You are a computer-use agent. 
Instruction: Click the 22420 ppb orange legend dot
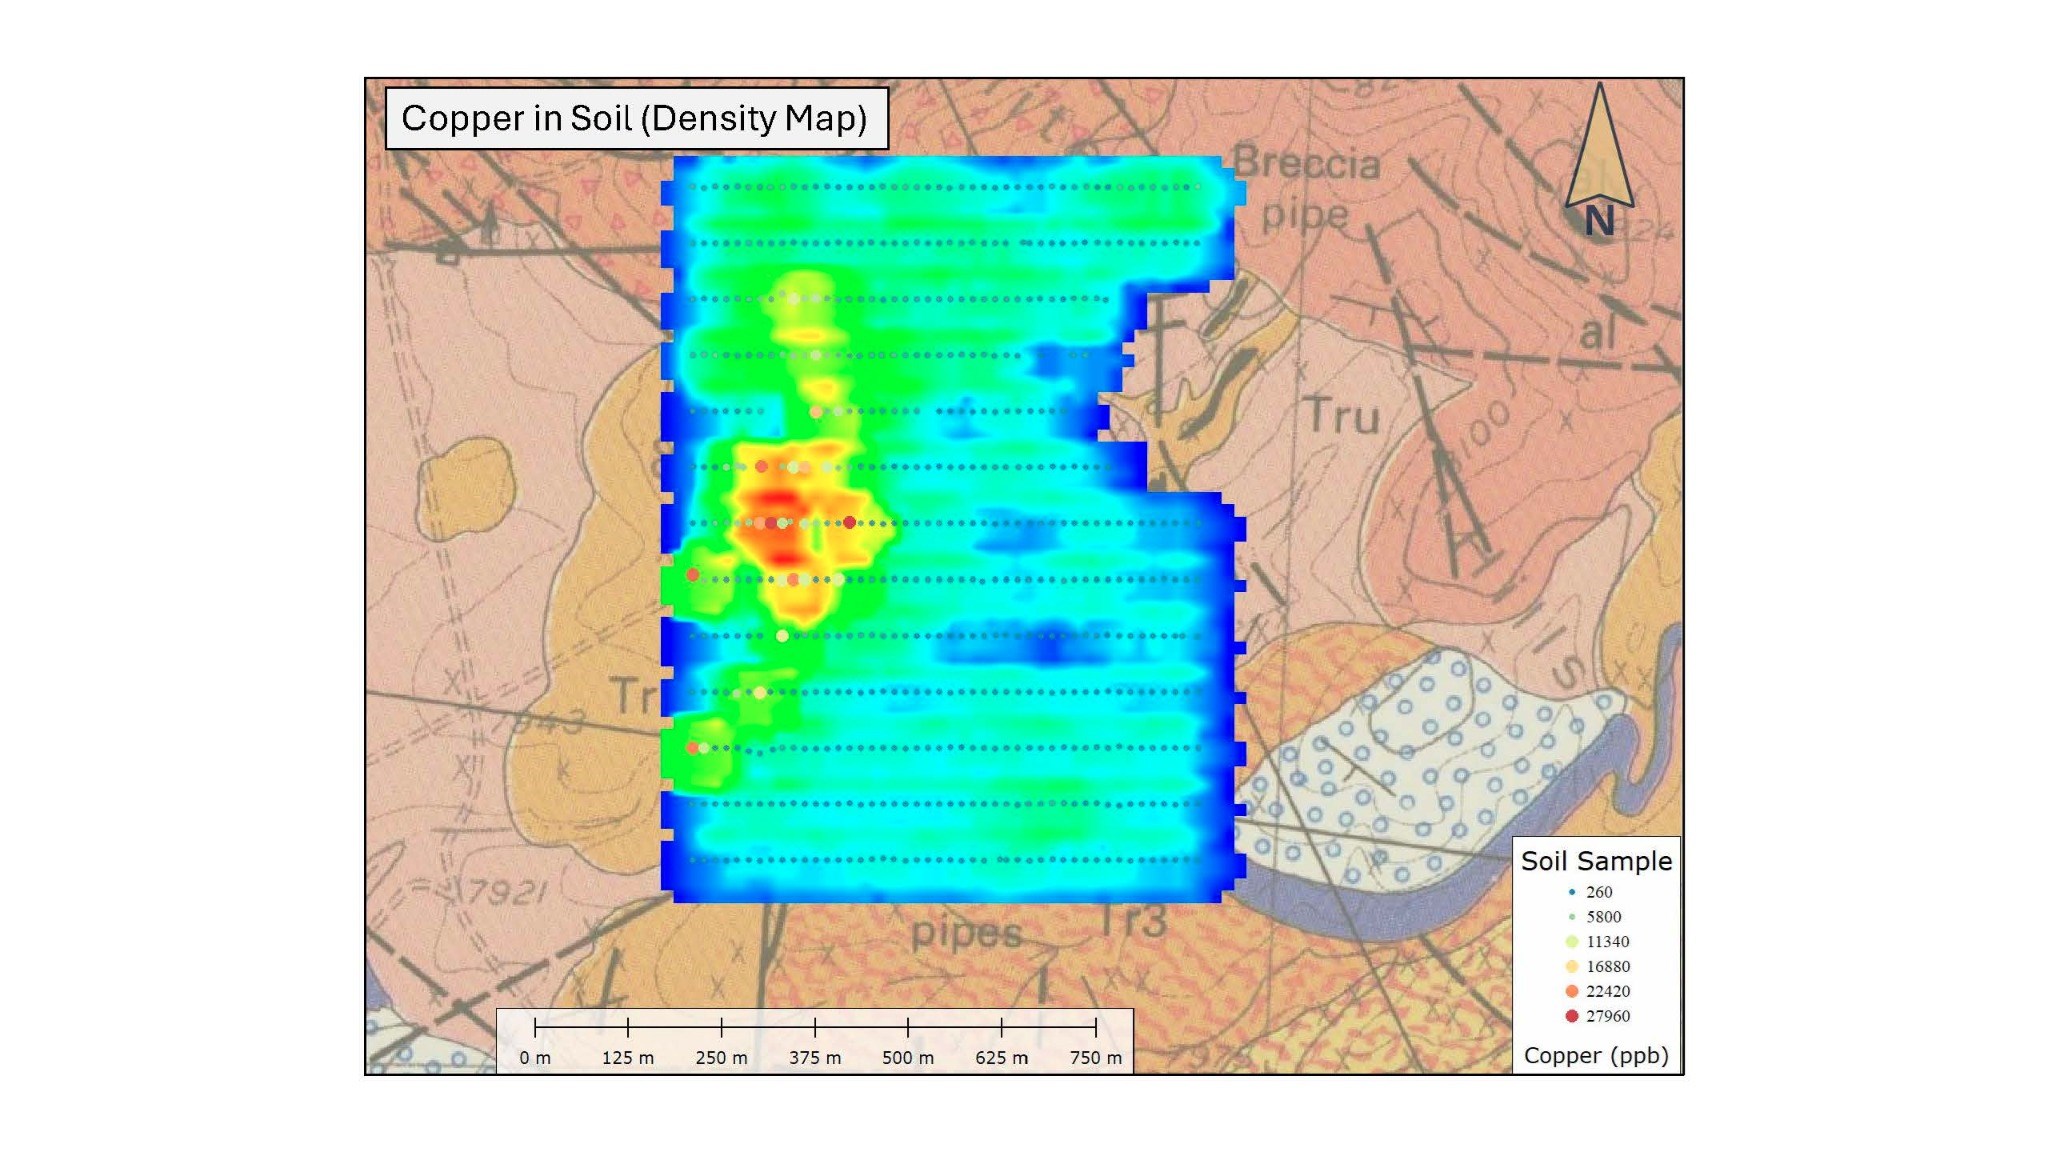(x=1572, y=992)
